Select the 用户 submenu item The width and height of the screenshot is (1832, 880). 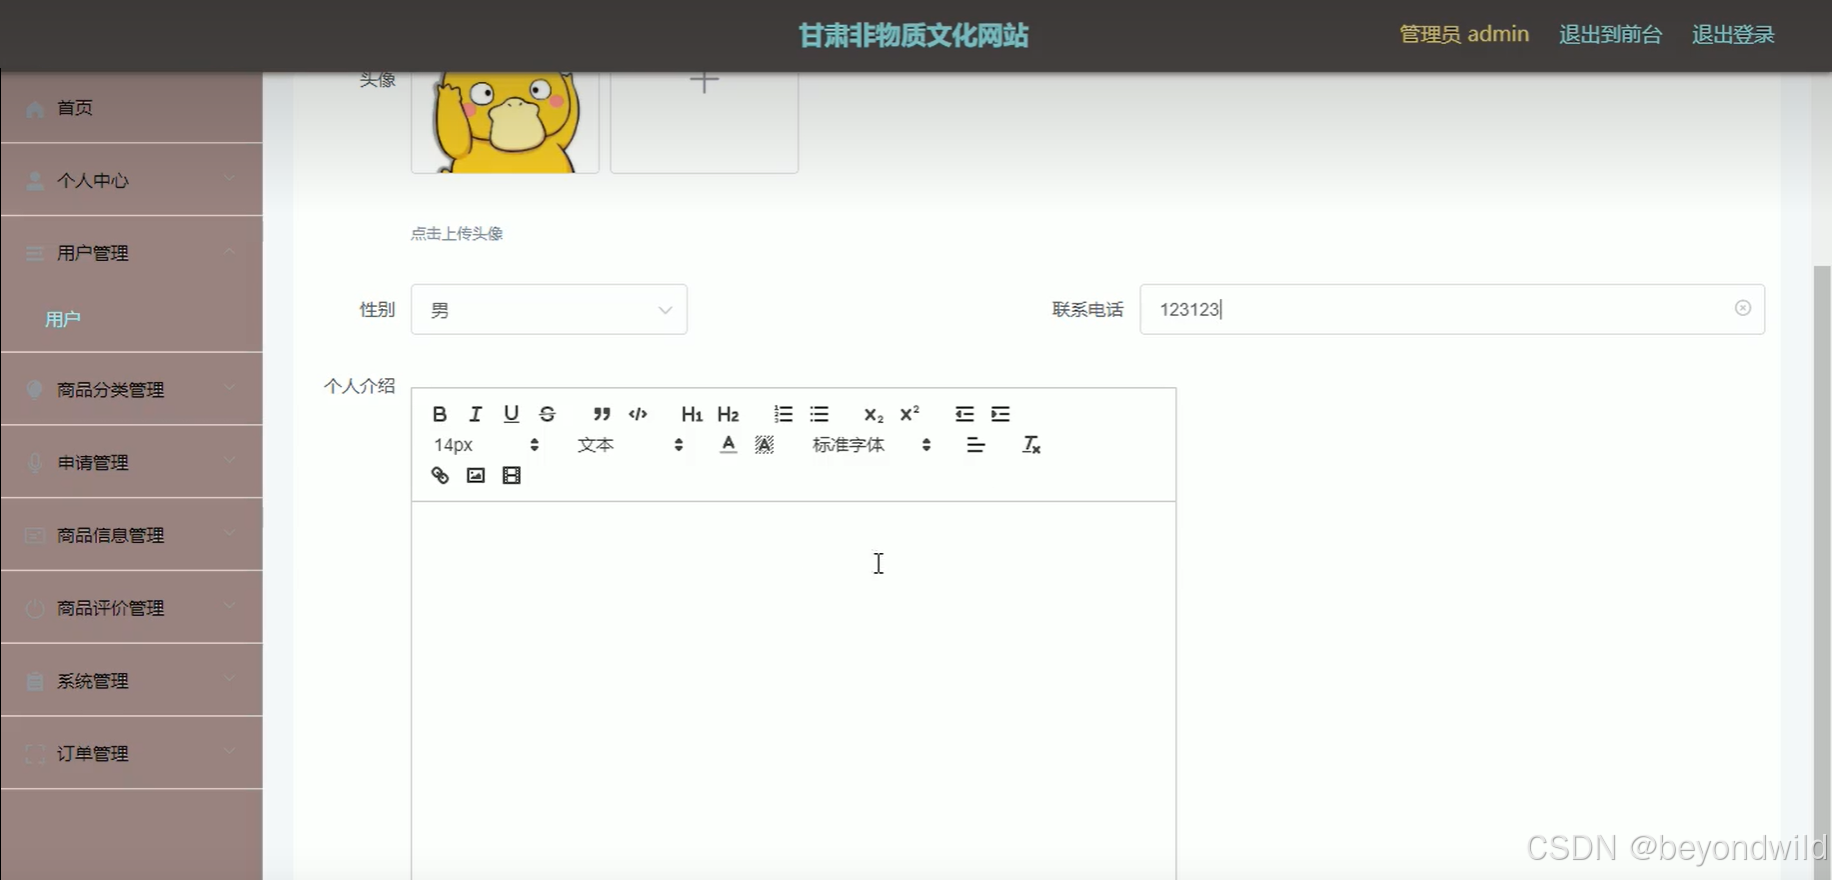pyautogui.click(x=62, y=319)
